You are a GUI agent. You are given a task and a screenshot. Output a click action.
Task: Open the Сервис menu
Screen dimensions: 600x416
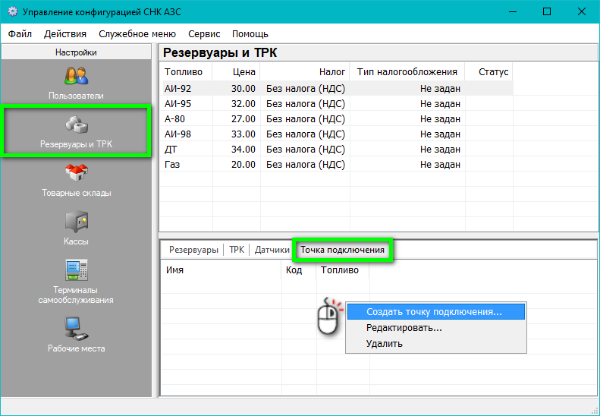coord(205,33)
